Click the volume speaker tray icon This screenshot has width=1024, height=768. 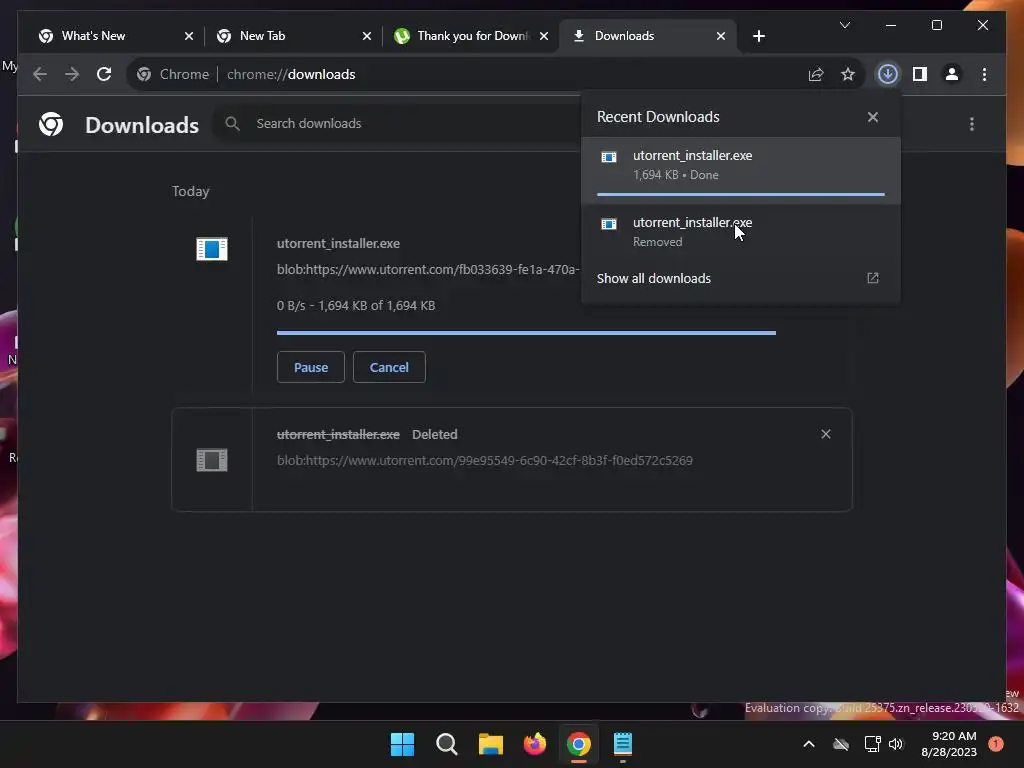(896, 744)
